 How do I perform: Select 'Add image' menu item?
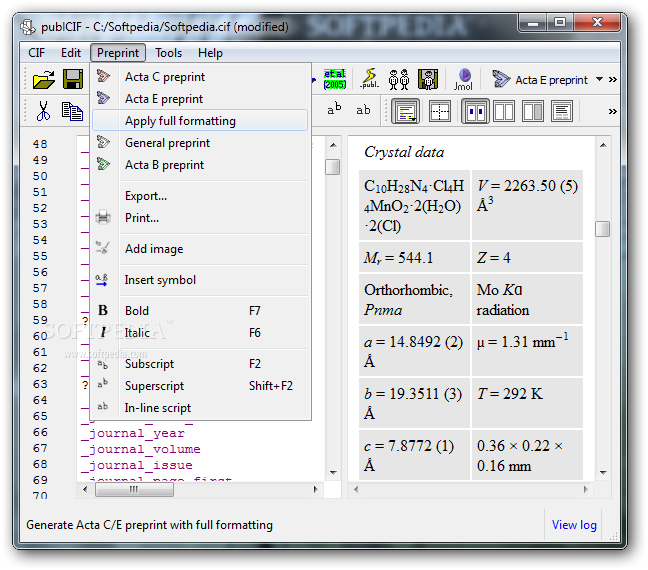[x=200, y=249]
